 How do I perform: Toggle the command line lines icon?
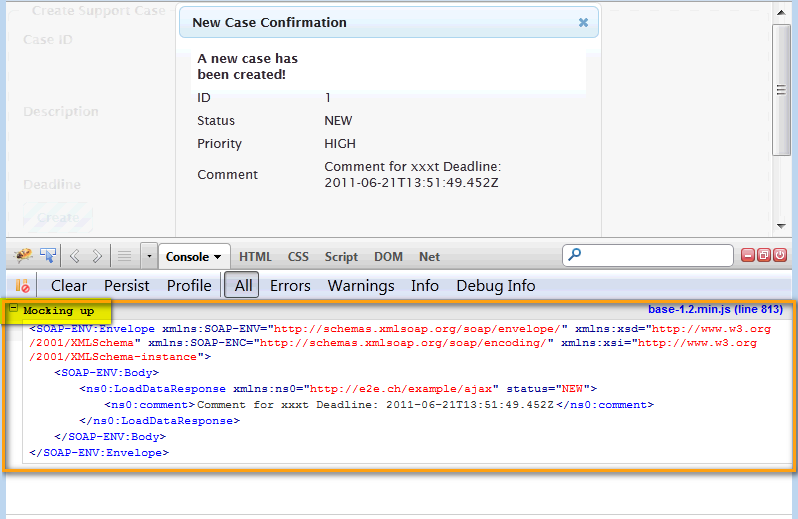[125, 256]
